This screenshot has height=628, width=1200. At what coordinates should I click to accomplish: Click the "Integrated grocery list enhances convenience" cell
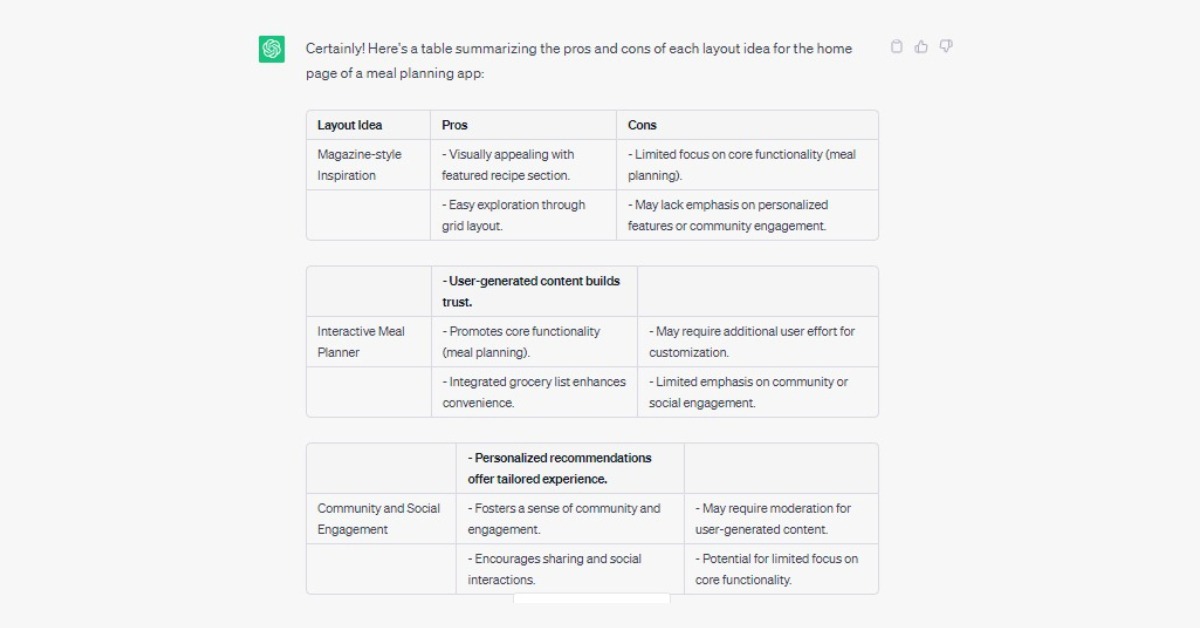coord(533,392)
